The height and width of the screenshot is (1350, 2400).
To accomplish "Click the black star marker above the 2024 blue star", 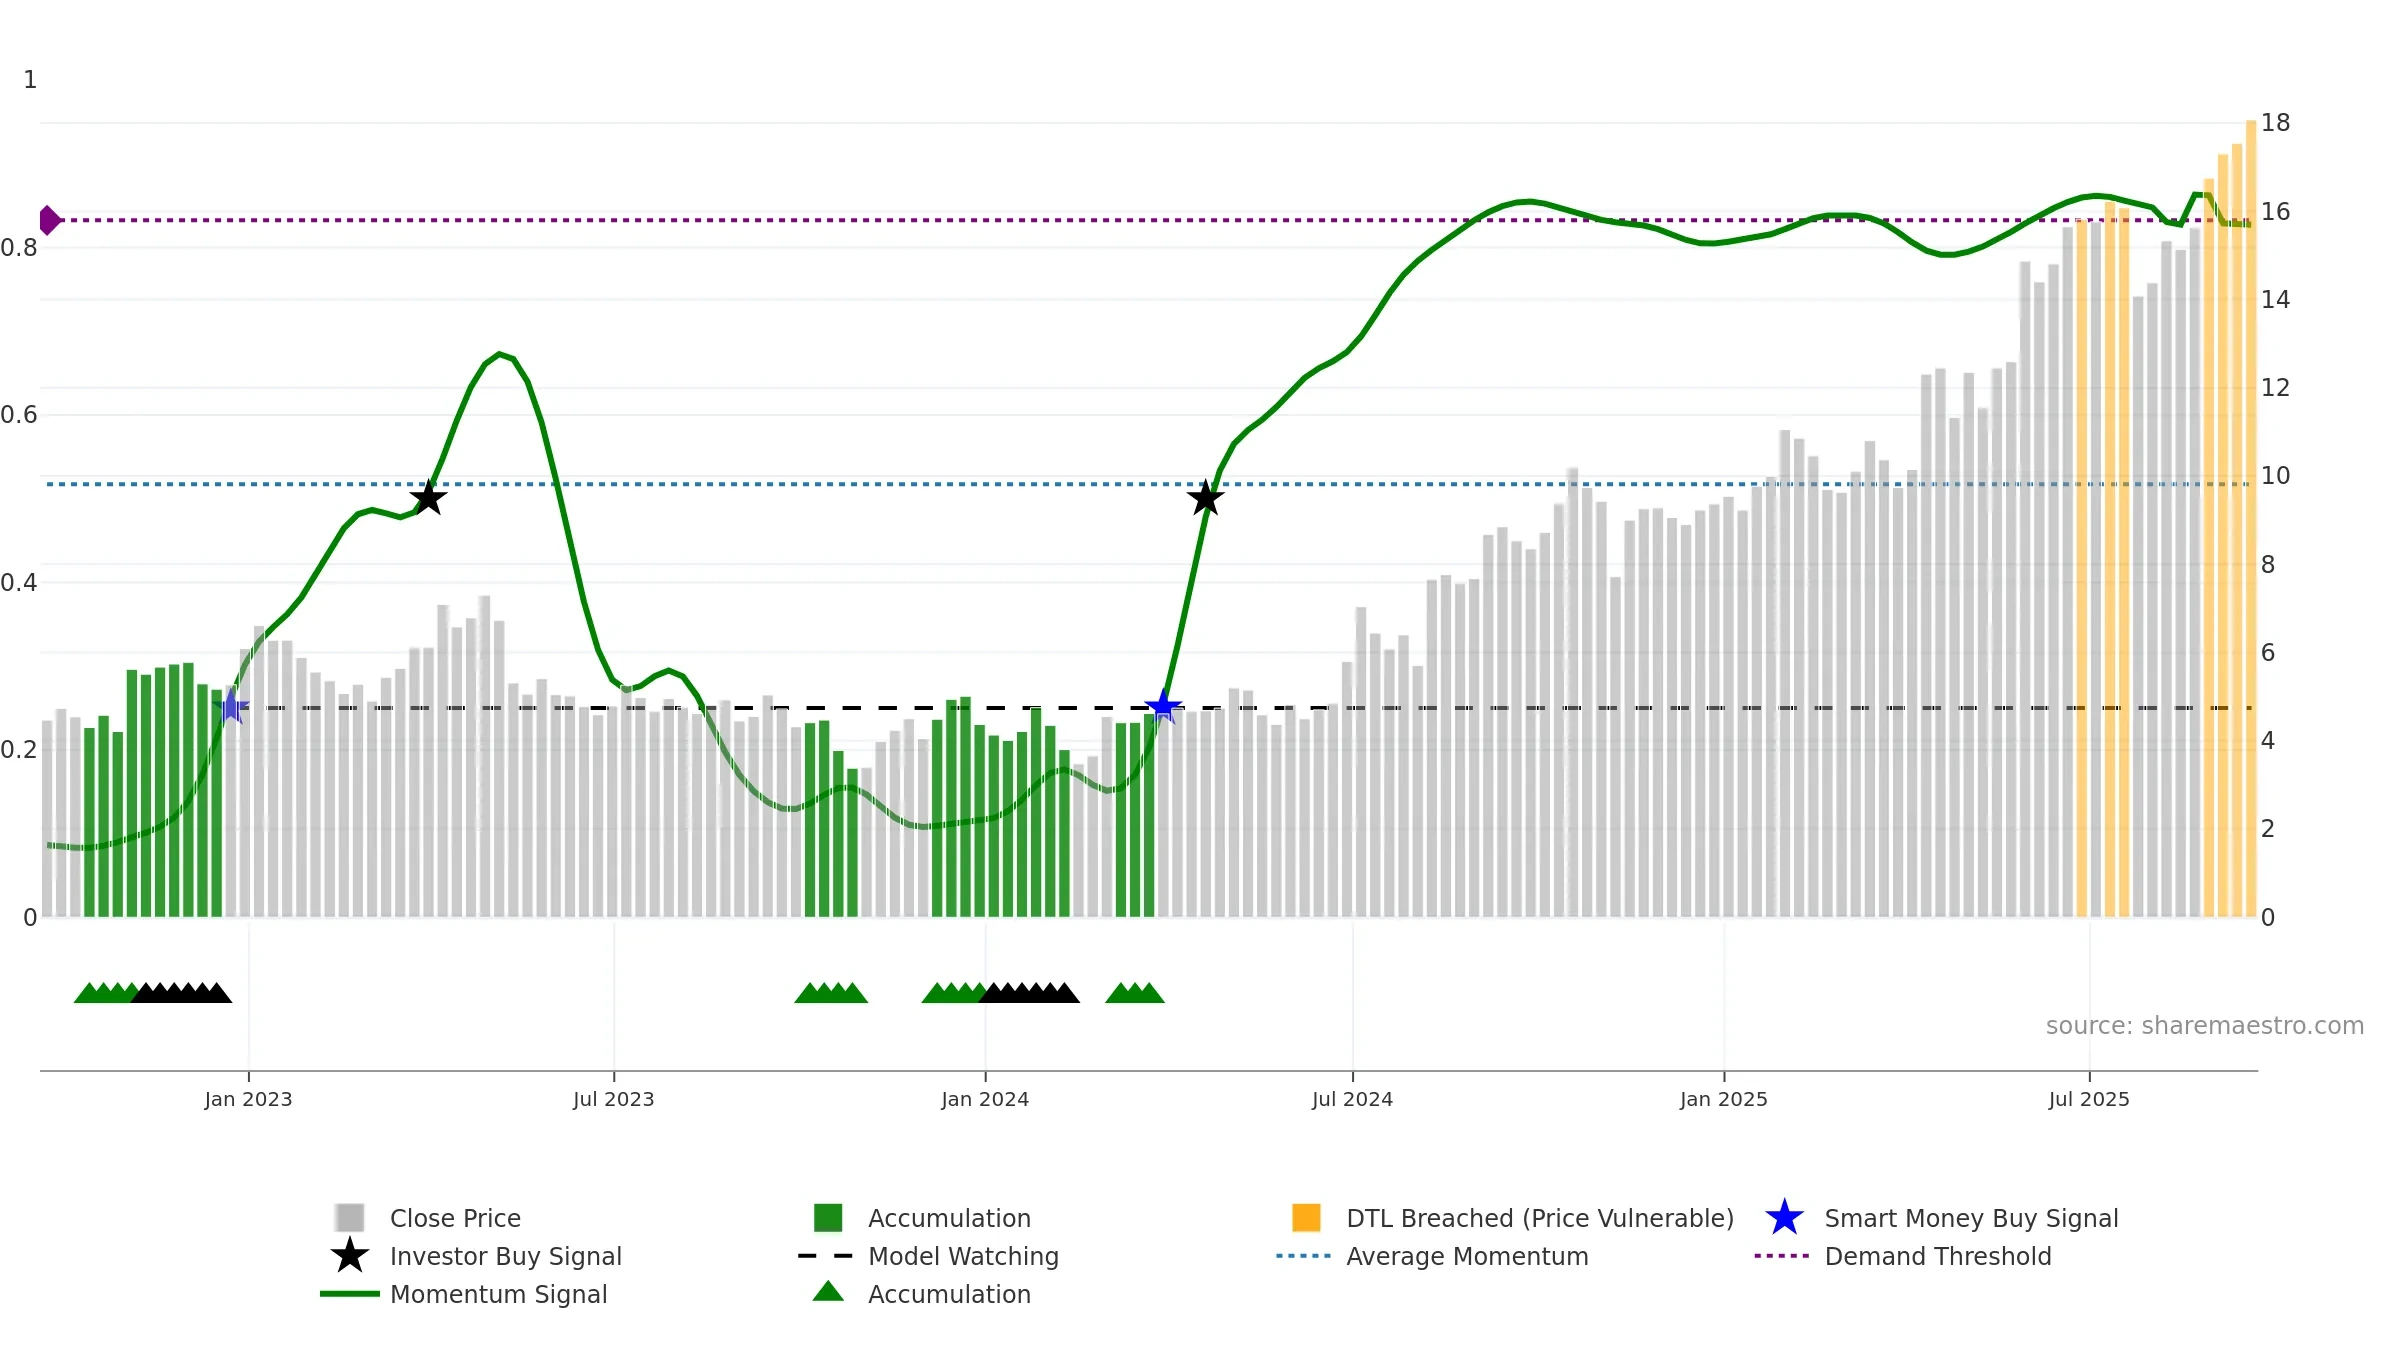I will 1206,498.
